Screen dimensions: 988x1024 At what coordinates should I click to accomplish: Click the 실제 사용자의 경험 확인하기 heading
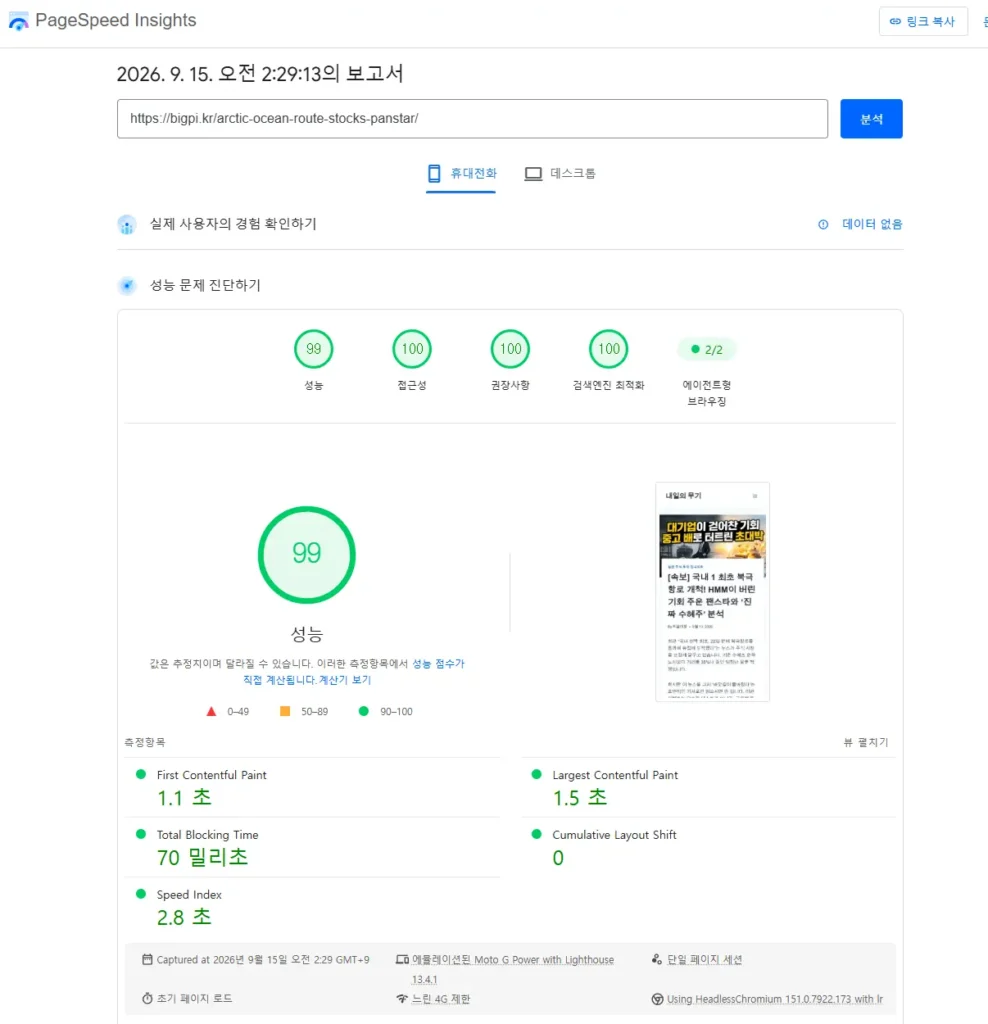pyautogui.click(x=233, y=224)
